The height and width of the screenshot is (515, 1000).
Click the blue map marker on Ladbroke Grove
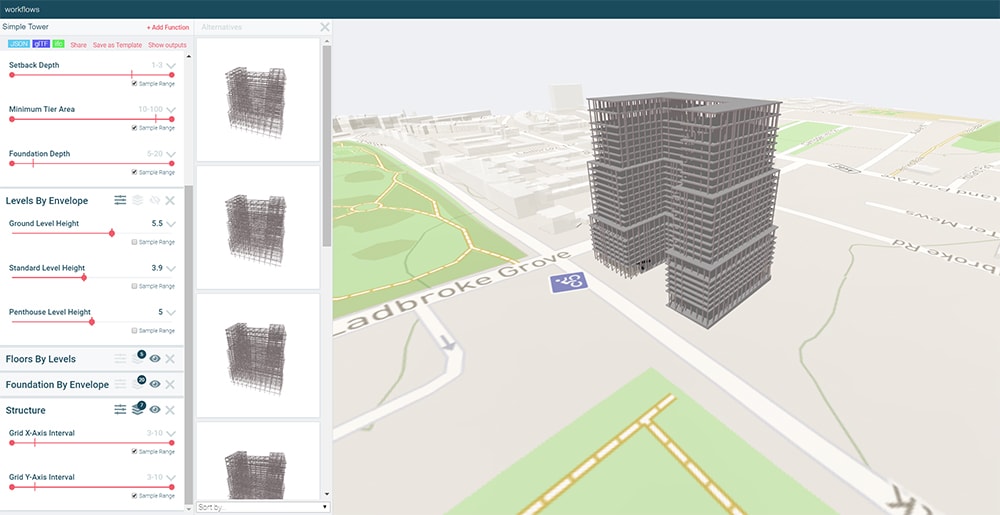coord(568,283)
